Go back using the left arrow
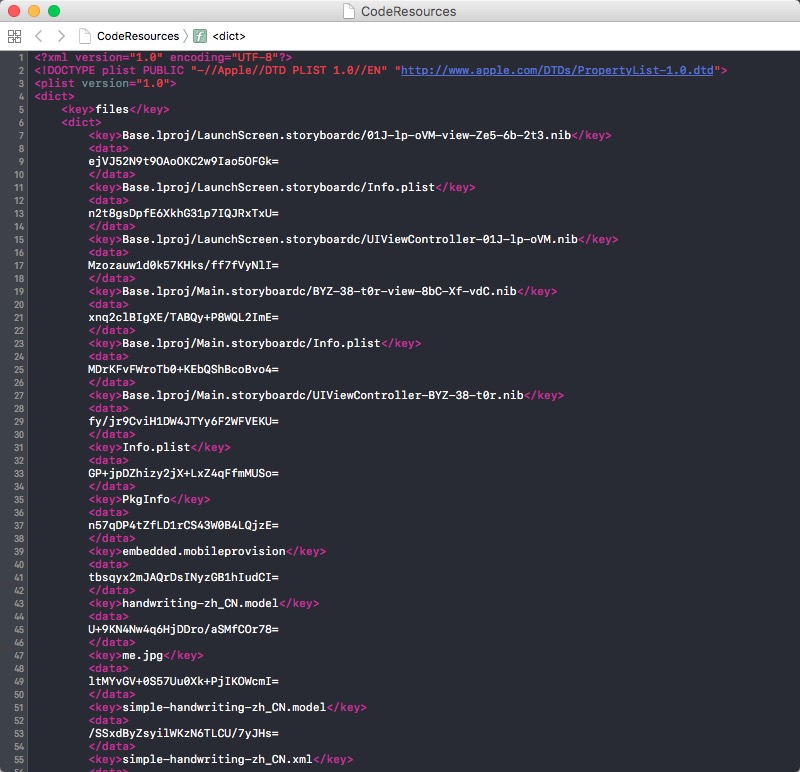The width and height of the screenshot is (800, 772). pos(39,36)
